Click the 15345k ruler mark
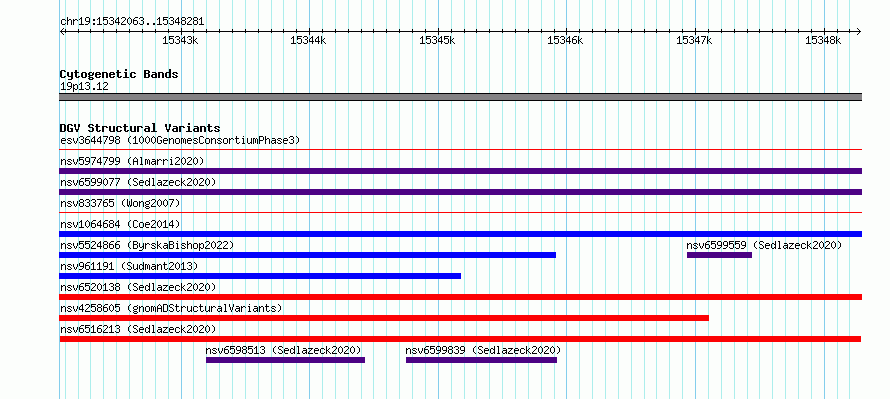890x399 pixels. pyautogui.click(x=437, y=40)
